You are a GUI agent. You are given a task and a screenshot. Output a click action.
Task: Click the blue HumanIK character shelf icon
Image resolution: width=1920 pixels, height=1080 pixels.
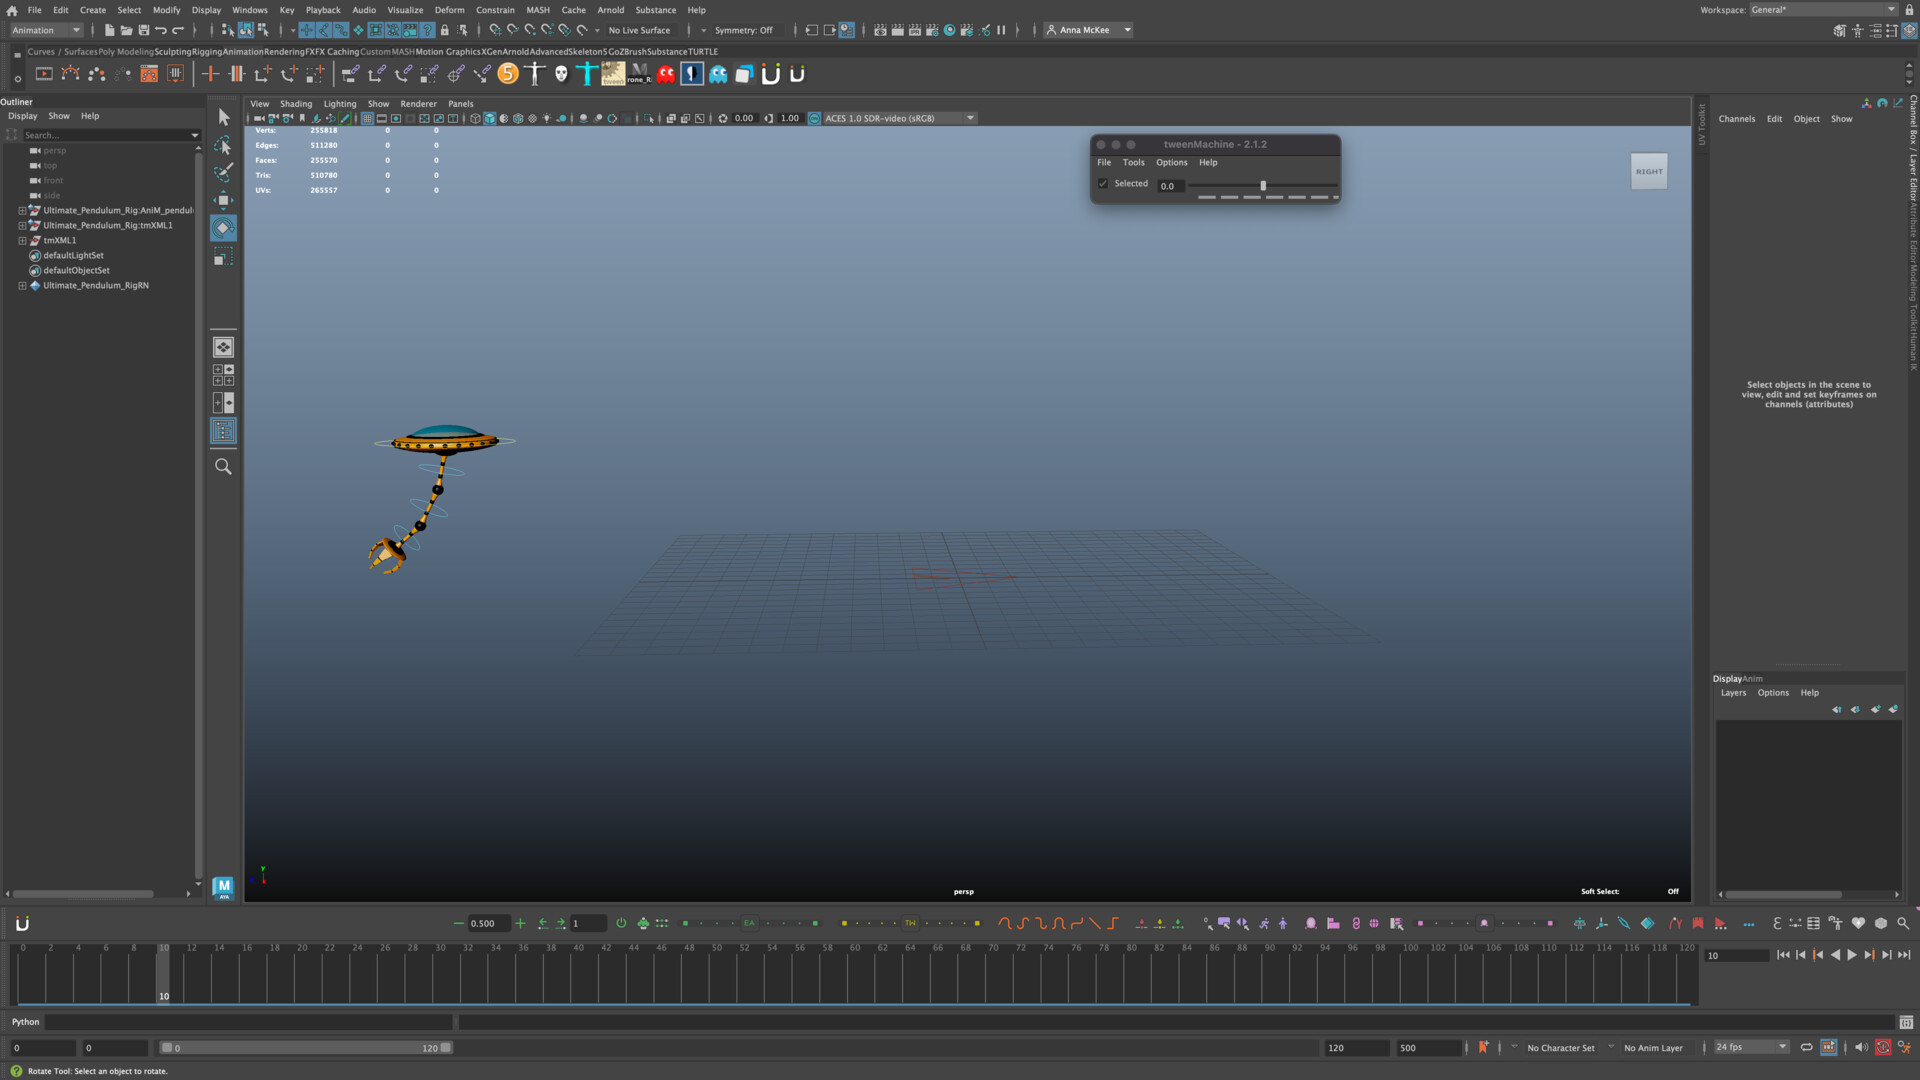tap(587, 73)
